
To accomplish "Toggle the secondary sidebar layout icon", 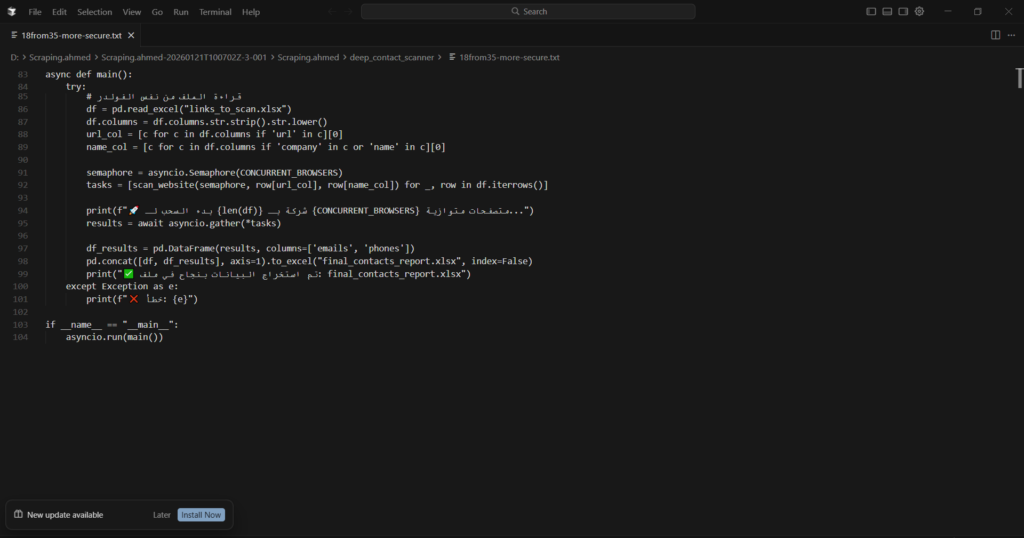I will [x=903, y=12].
